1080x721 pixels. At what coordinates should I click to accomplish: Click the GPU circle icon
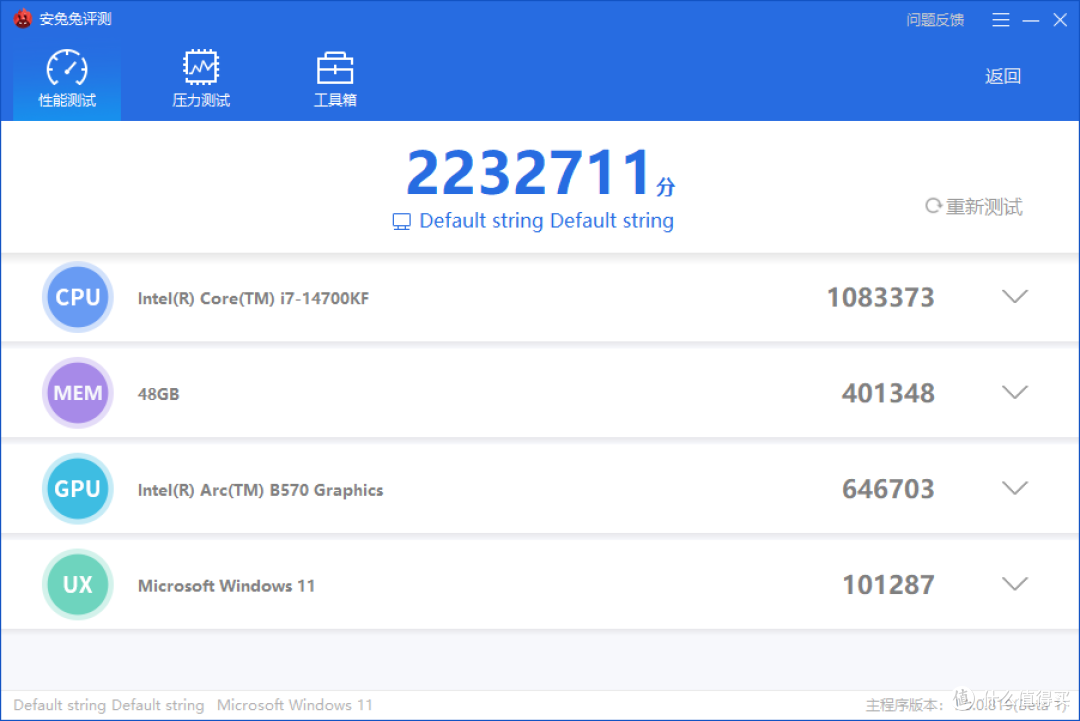pyautogui.click(x=78, y=488)
